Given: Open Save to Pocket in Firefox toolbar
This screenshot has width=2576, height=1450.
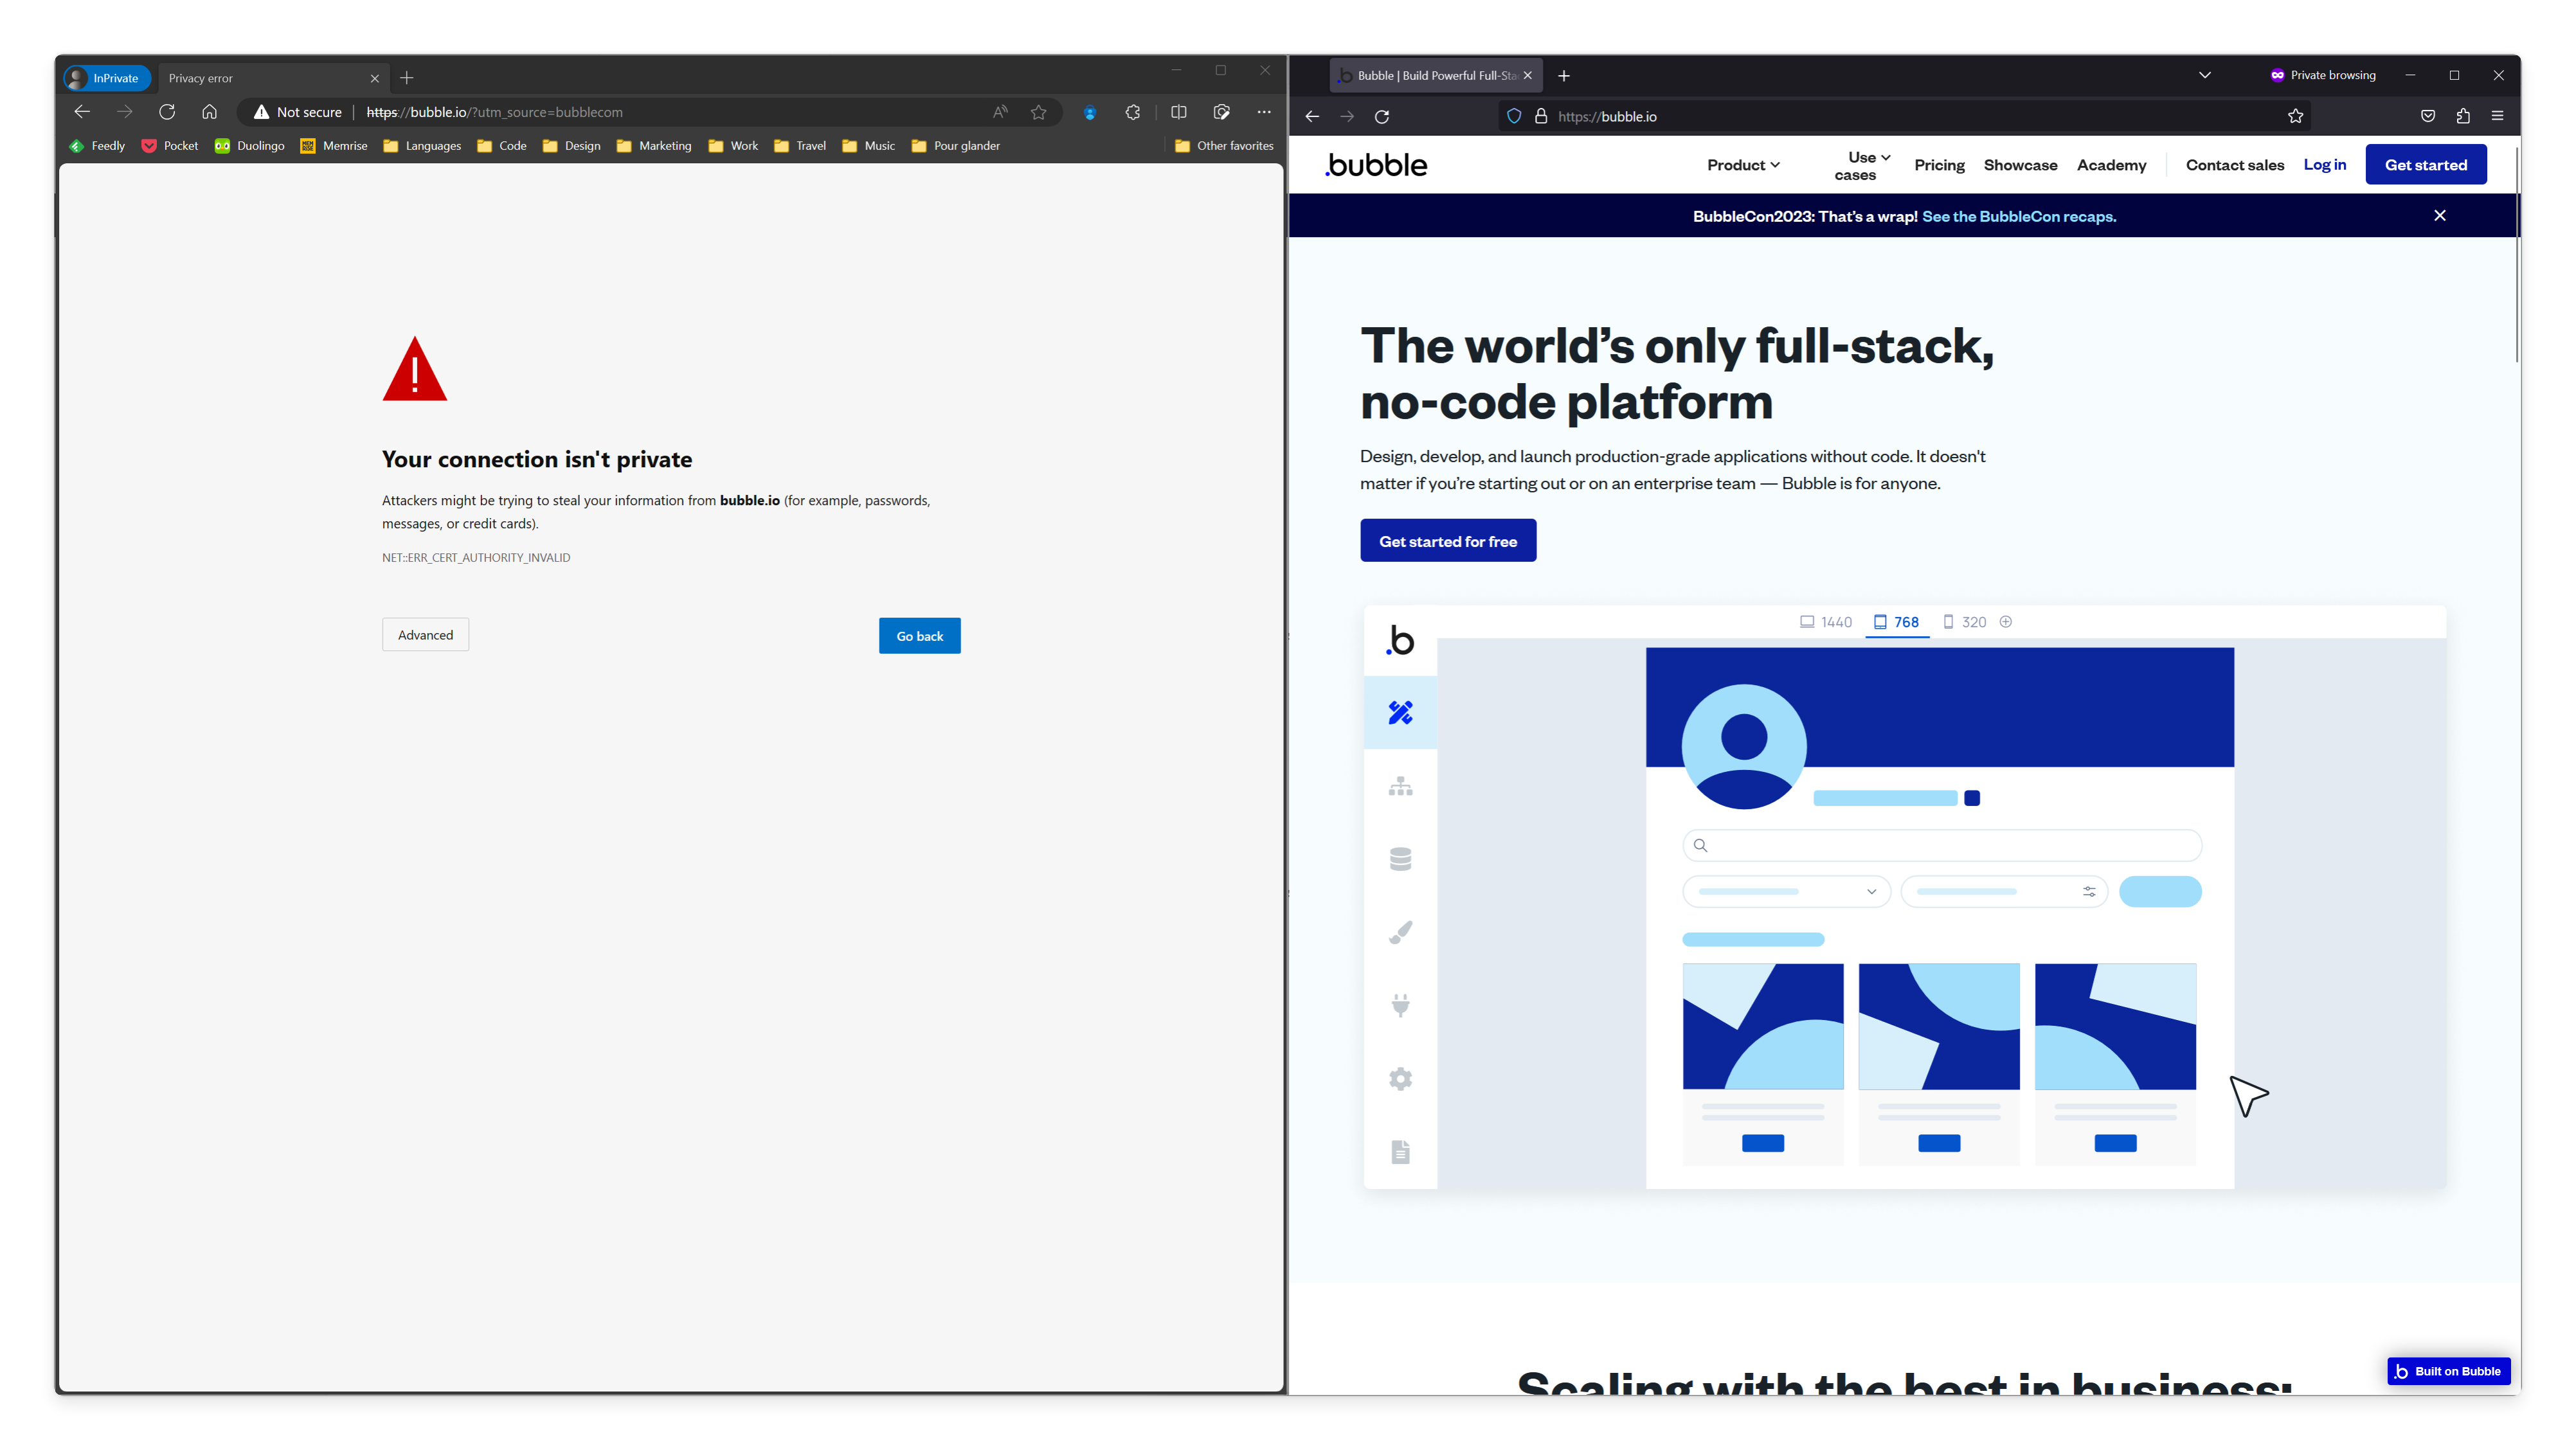Looking at the screenshot, I should coord(2427,116).
